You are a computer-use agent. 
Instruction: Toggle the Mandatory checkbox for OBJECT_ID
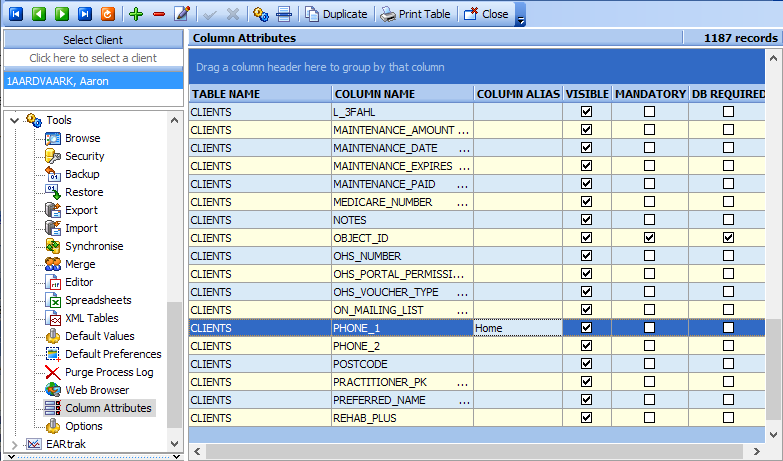[649, 237]
